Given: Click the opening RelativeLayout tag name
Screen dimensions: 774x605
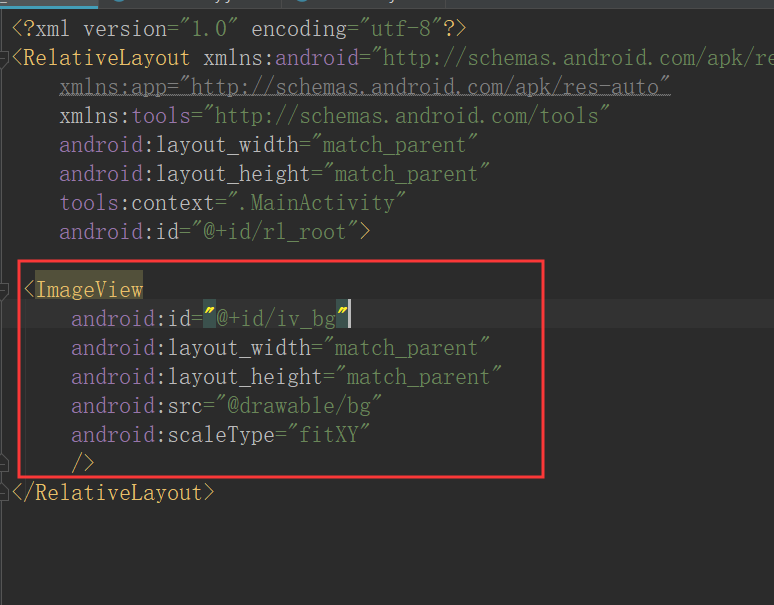Looking at the screenshot, I should click(x=106, y=58).
